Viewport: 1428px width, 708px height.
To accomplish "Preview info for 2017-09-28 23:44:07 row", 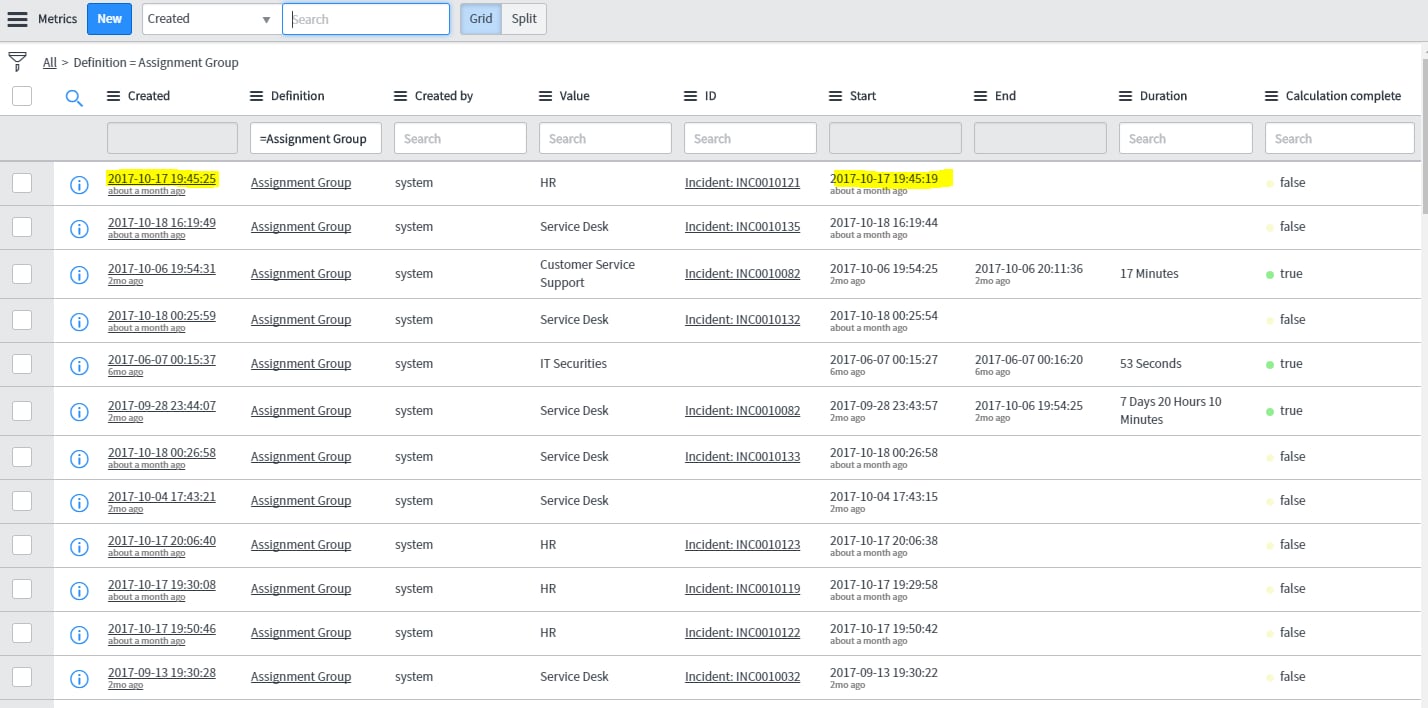I will [79, 412].
